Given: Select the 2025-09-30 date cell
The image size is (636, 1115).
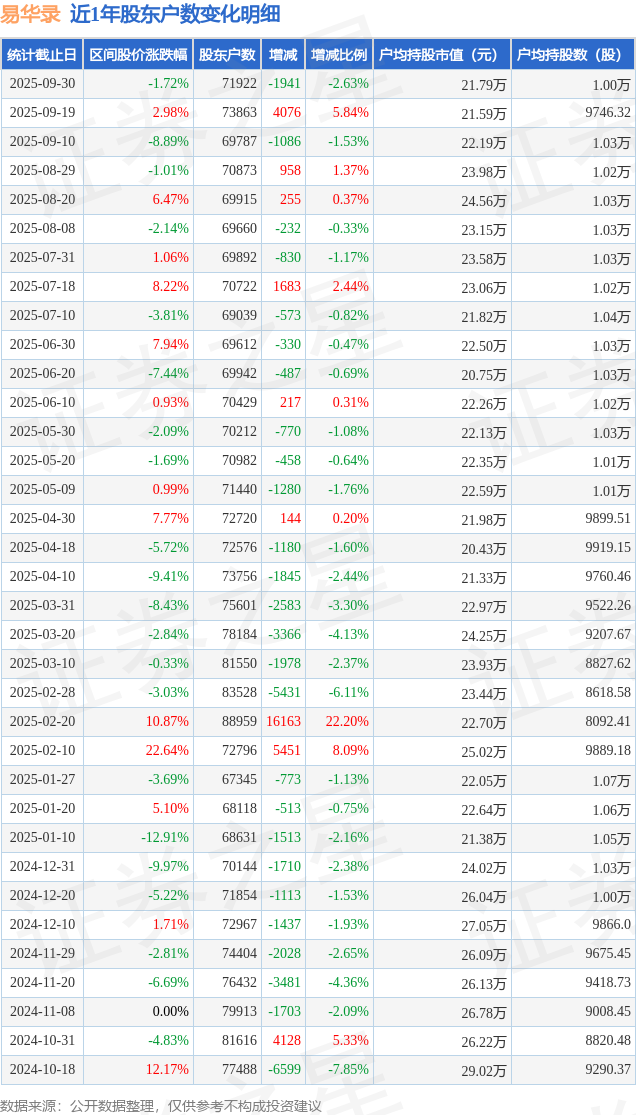Looking at the screenshot, I should click(x=42, y=84).
